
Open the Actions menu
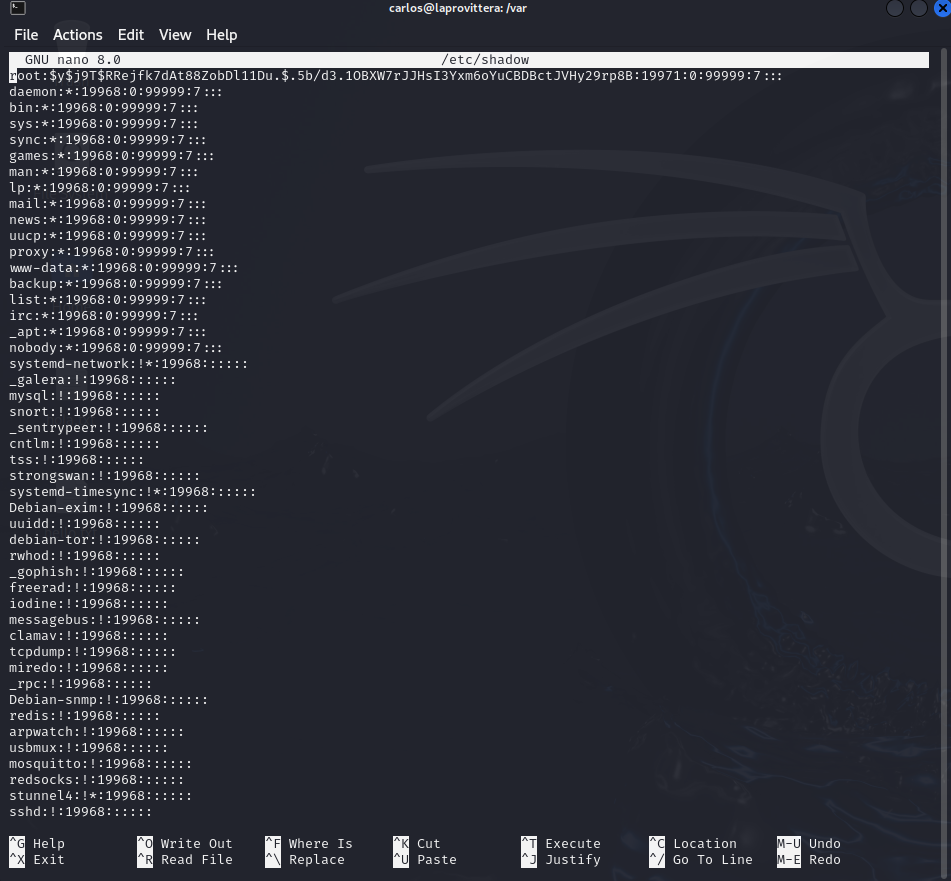tap(78, 35)
